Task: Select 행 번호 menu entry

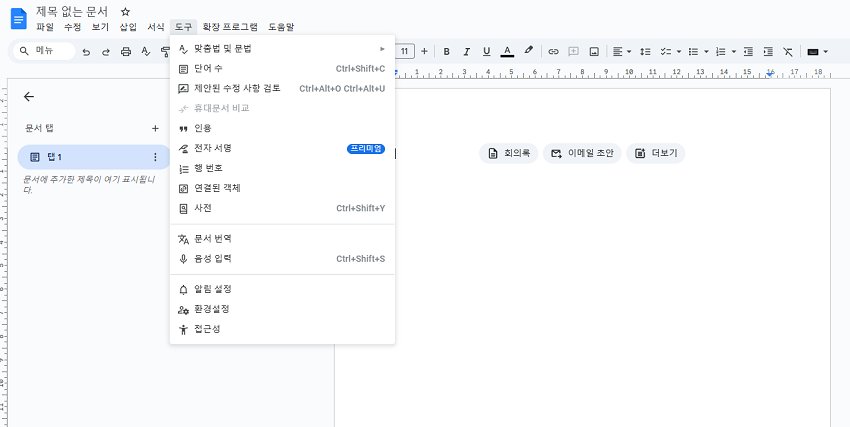Action: tap(282, 168)
